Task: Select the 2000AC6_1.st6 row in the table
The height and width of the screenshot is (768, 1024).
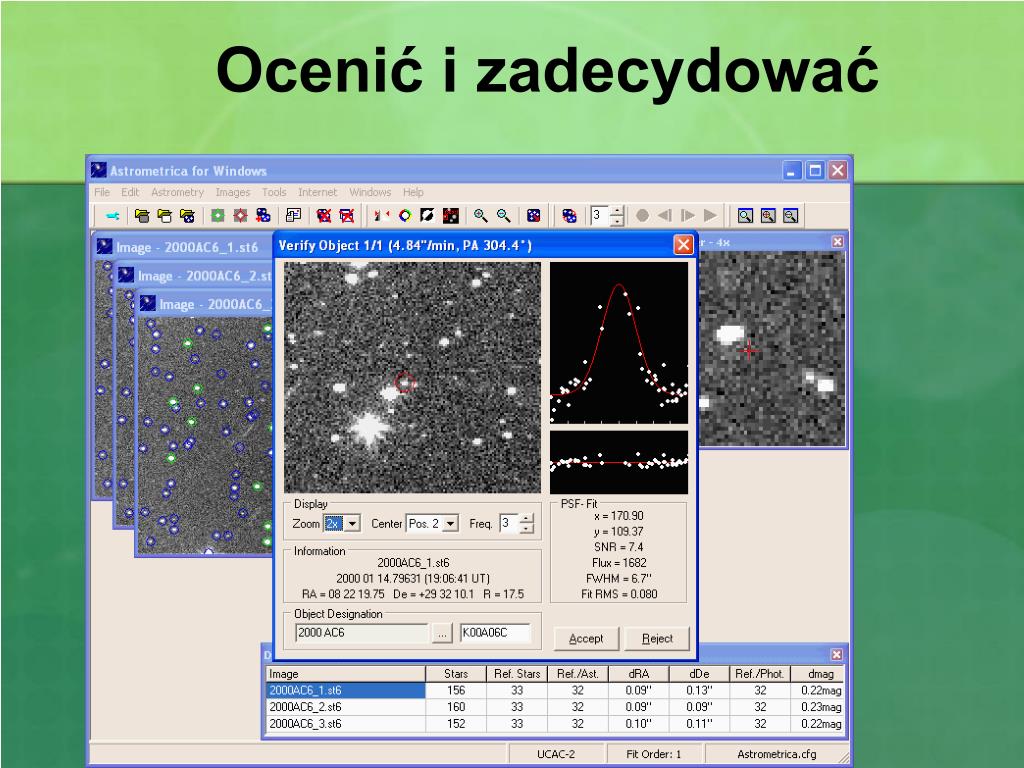Action: pyautogui.click(x=554, y=690)
